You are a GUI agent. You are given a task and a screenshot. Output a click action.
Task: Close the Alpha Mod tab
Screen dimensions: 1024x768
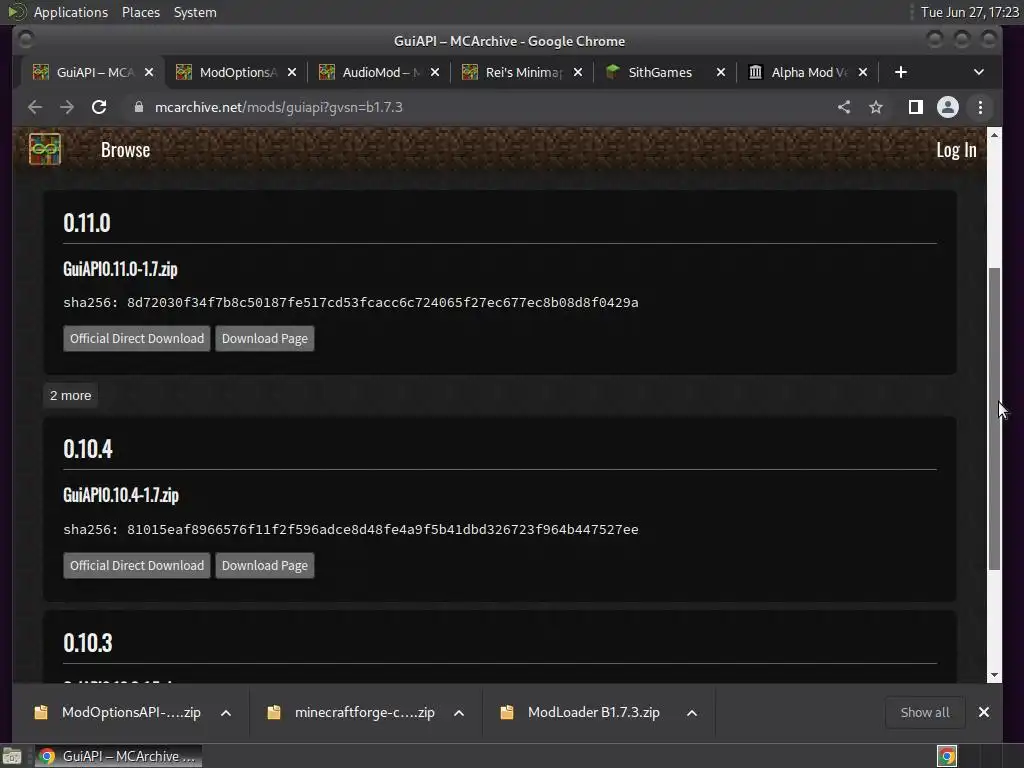863,72
